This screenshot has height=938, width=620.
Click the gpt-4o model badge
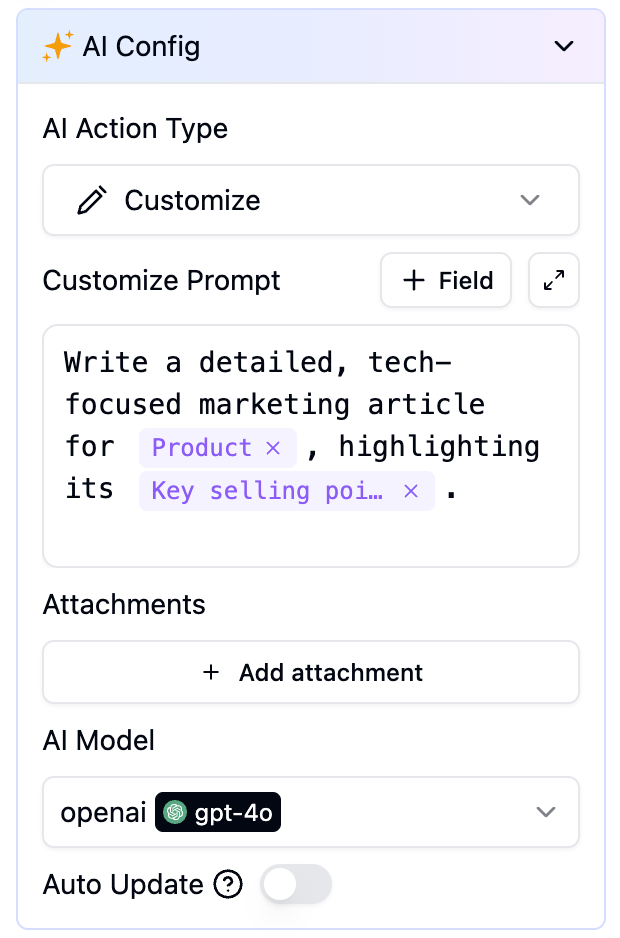[x=218, y=812]
